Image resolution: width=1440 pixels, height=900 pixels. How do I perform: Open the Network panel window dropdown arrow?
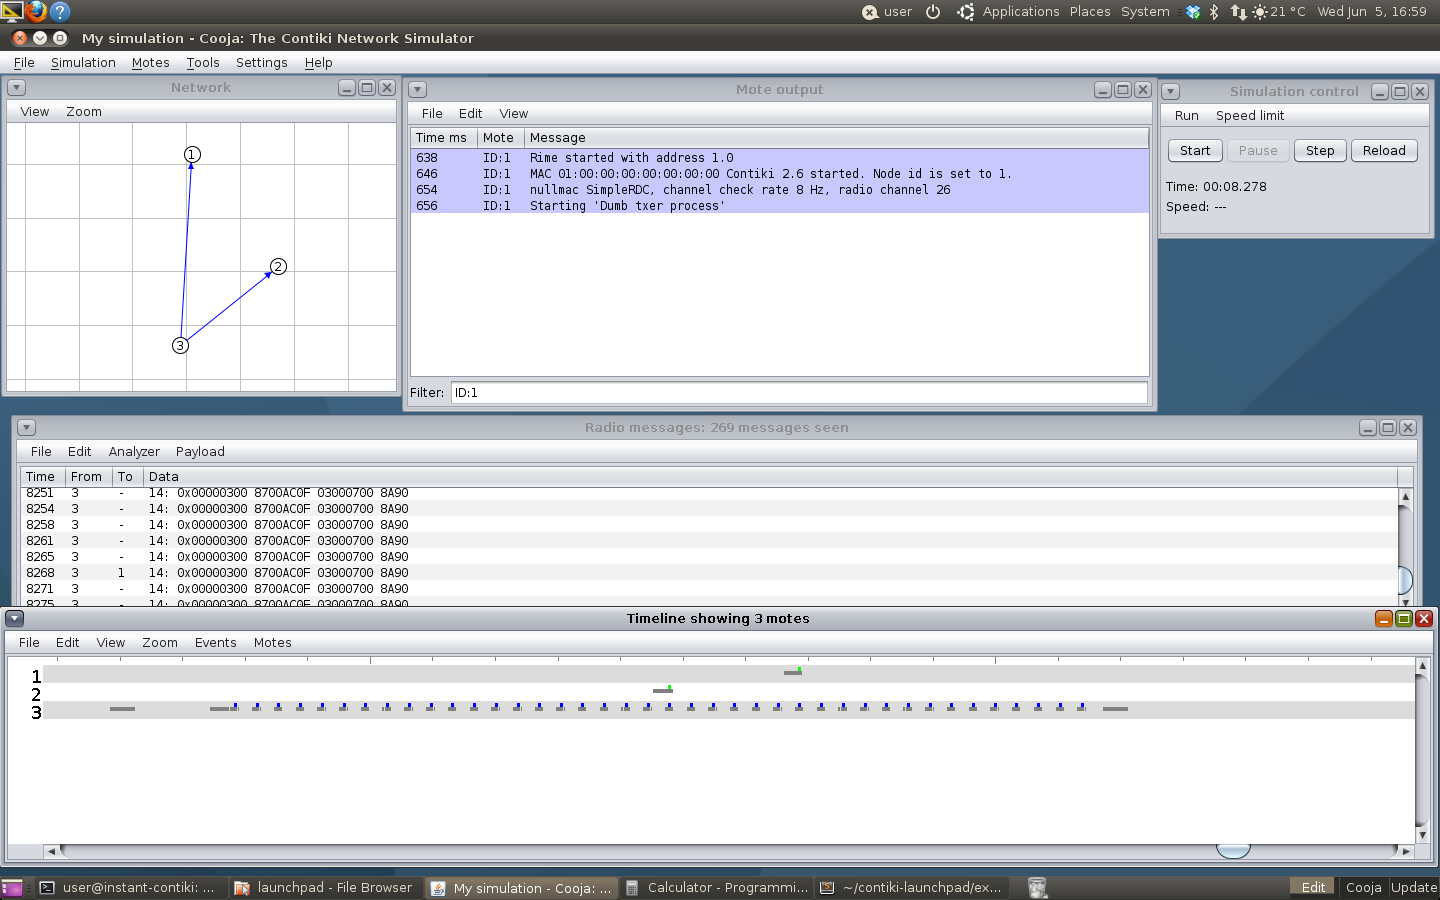[x=16, y=88]
